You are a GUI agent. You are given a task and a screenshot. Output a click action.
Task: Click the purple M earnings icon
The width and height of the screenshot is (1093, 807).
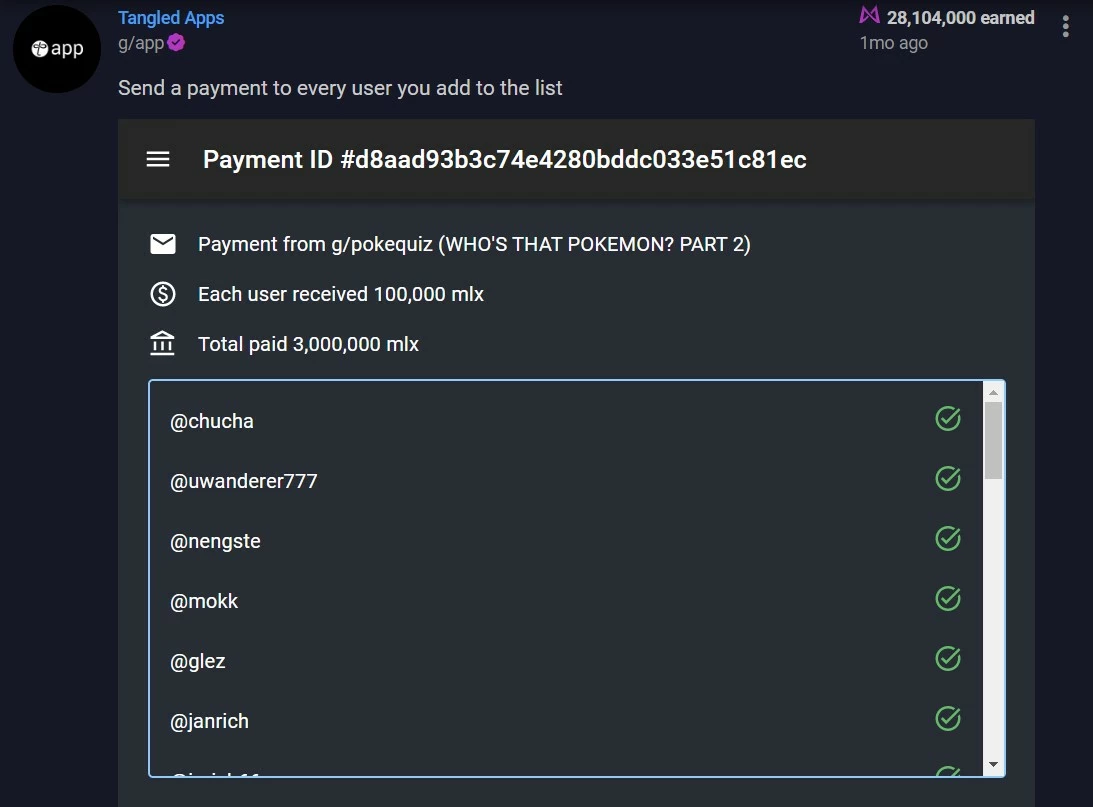click(869, 15)
